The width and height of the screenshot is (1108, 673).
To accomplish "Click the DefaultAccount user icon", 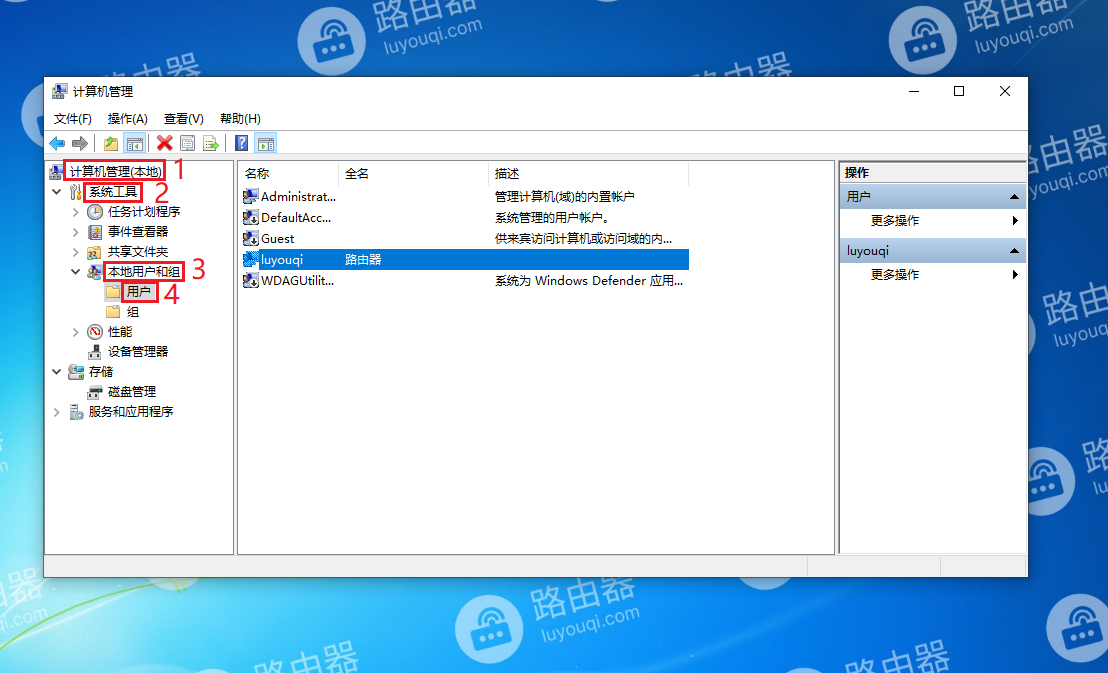I will pos(251,218).
